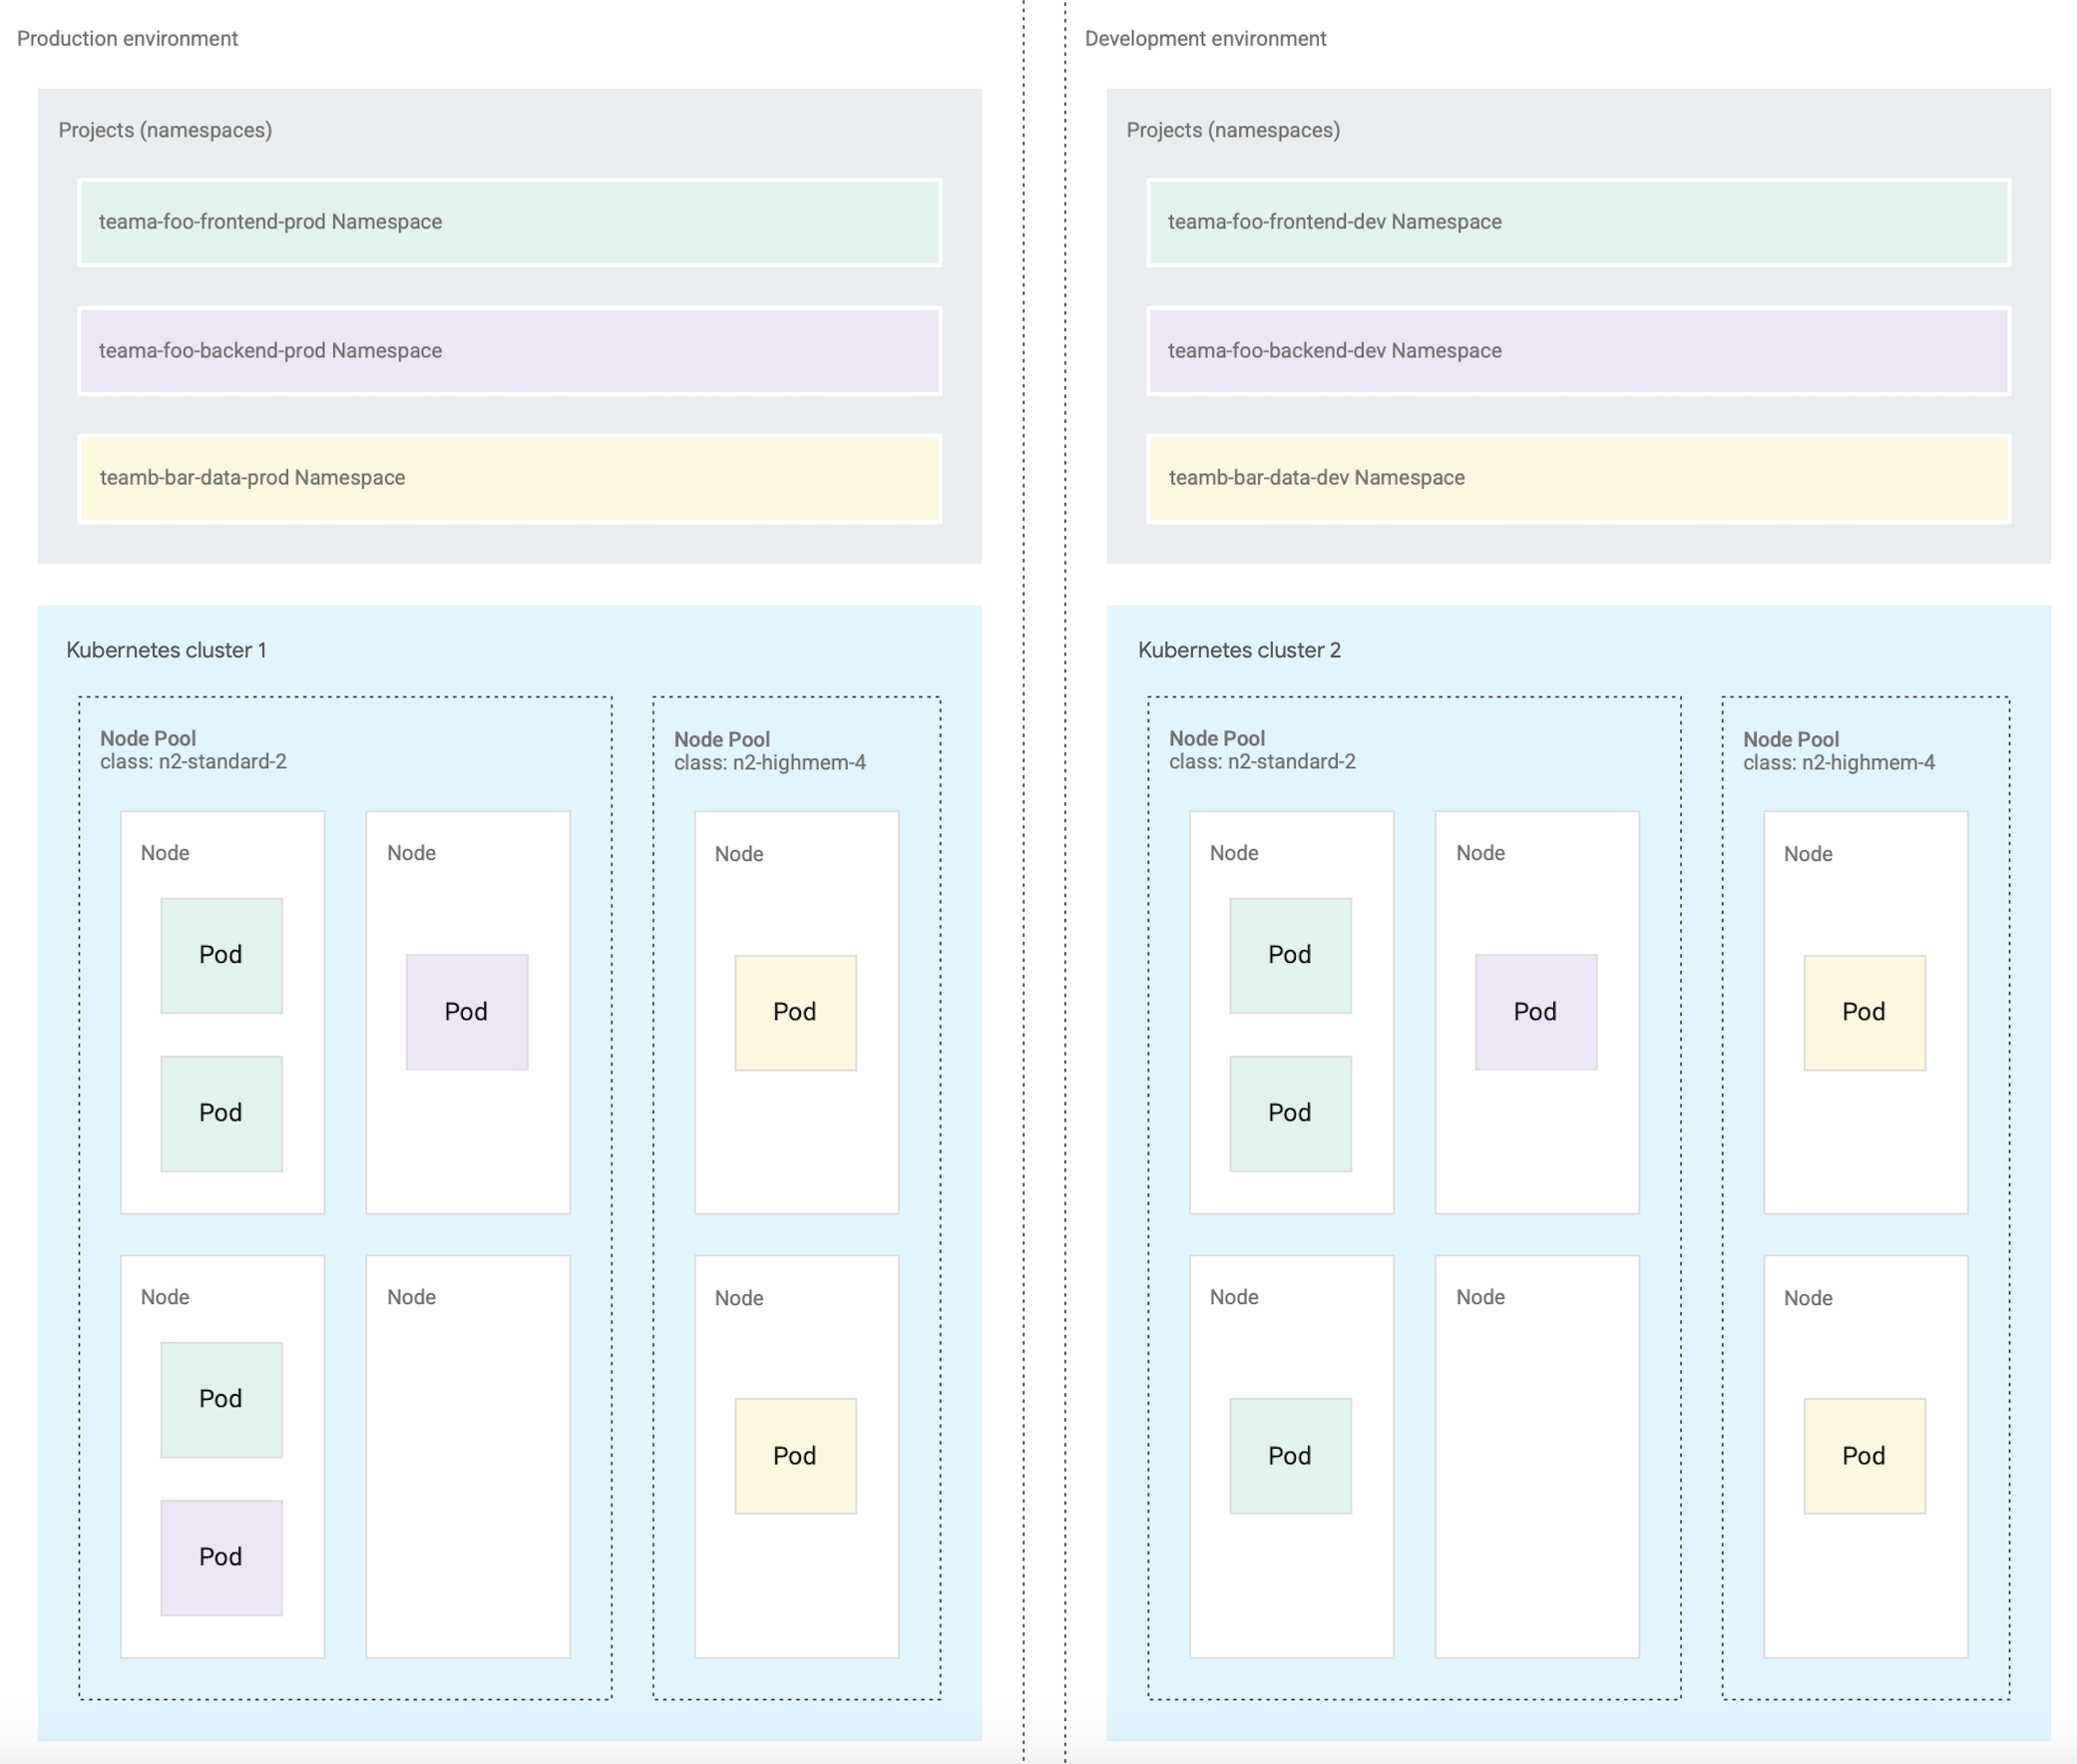
Task: Click the Kubernetes cluster 2 label
Action: click(1239, 649)
